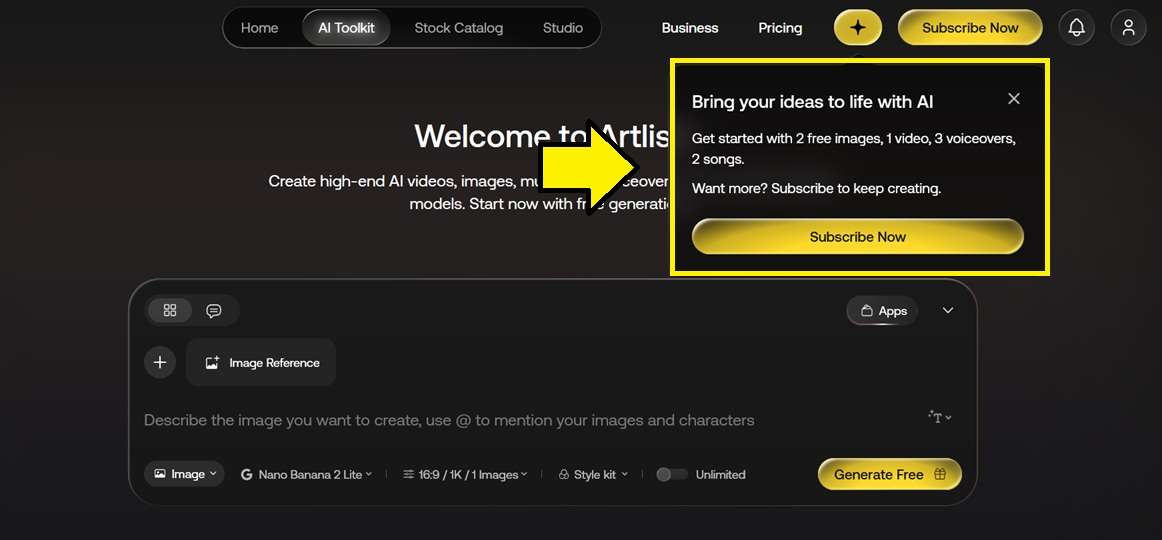Open the Studio tab
This screenshot has height=540, width=1162.
562,28
